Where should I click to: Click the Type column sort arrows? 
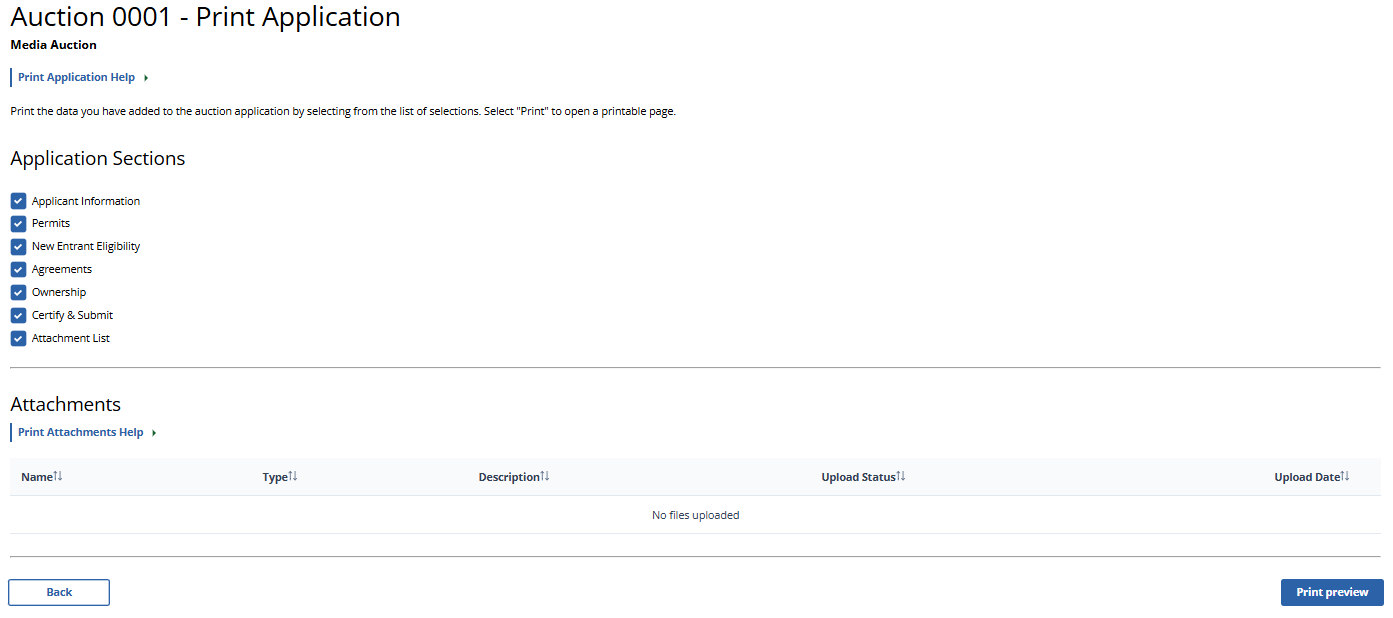[x=293, y=476]
